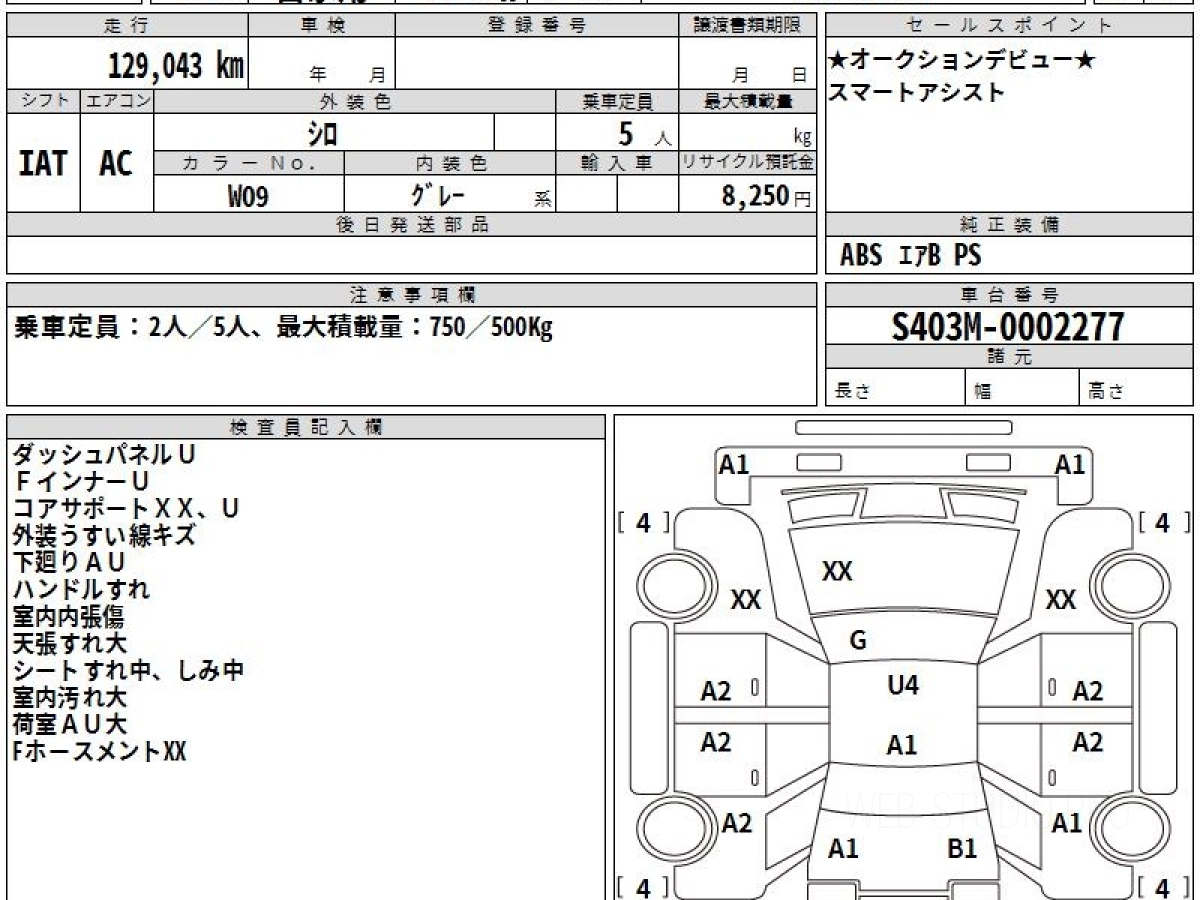Select the AC air conditioner value

[x=116, y=163]
